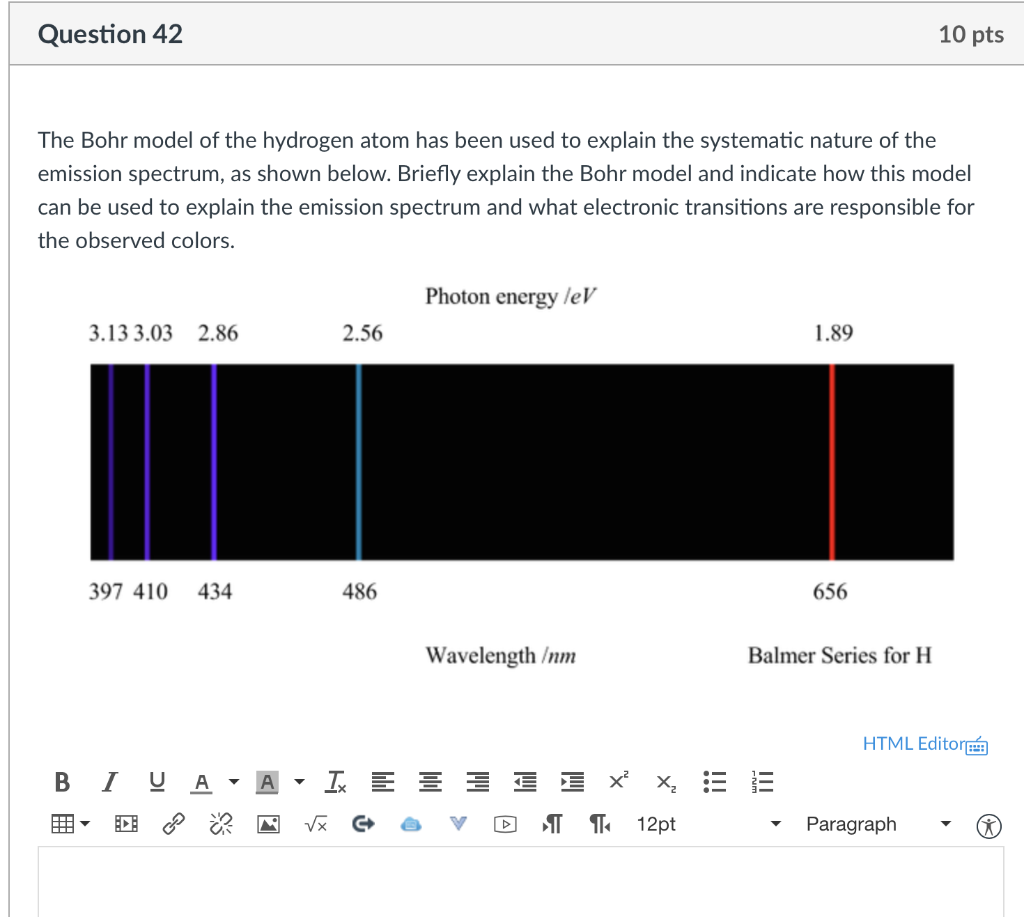Click the remove link icon

pyautogui.click(x=220, y=824)
